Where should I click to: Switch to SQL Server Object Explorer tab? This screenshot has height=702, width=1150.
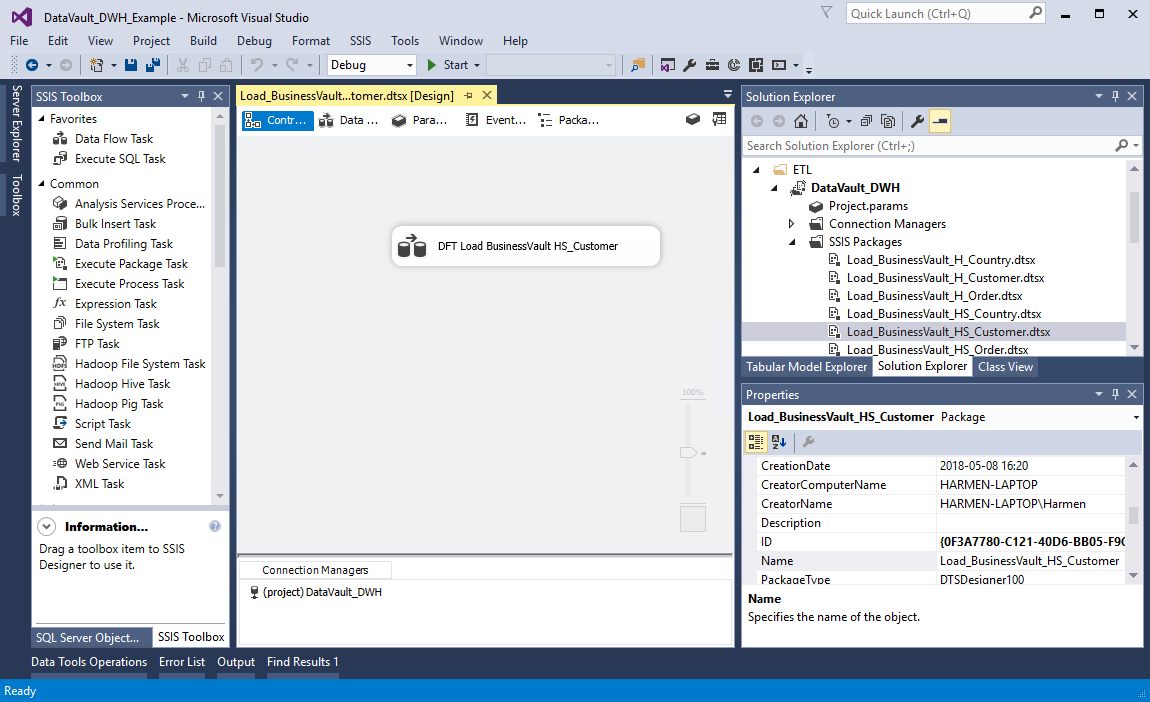coord(89,637)
